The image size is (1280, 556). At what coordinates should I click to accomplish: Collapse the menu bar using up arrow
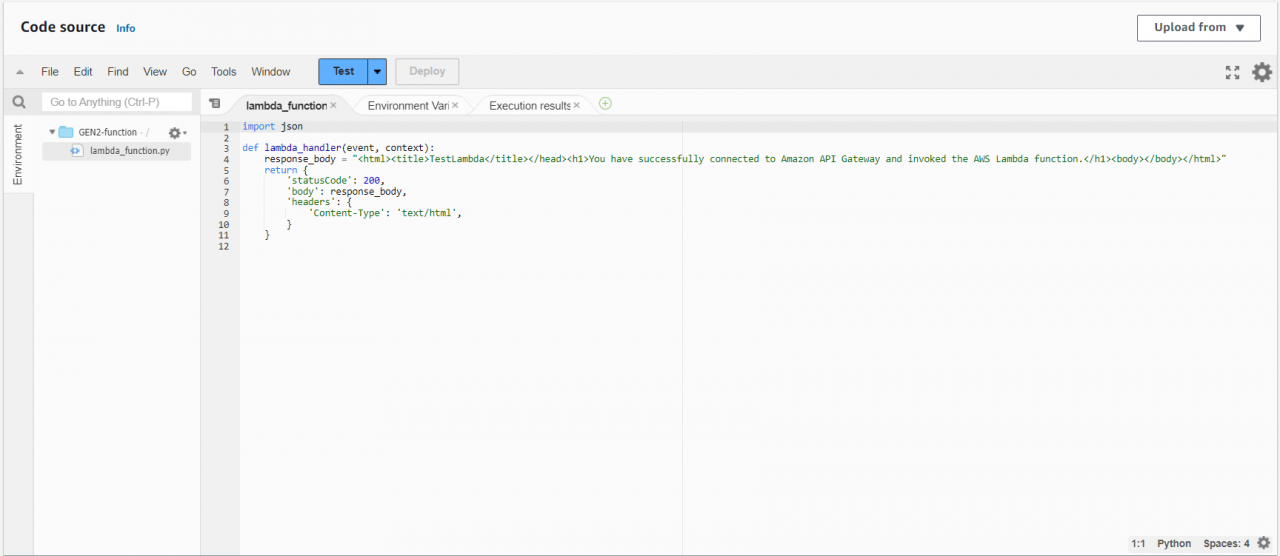pyautogui.click(x=20, y=72)
